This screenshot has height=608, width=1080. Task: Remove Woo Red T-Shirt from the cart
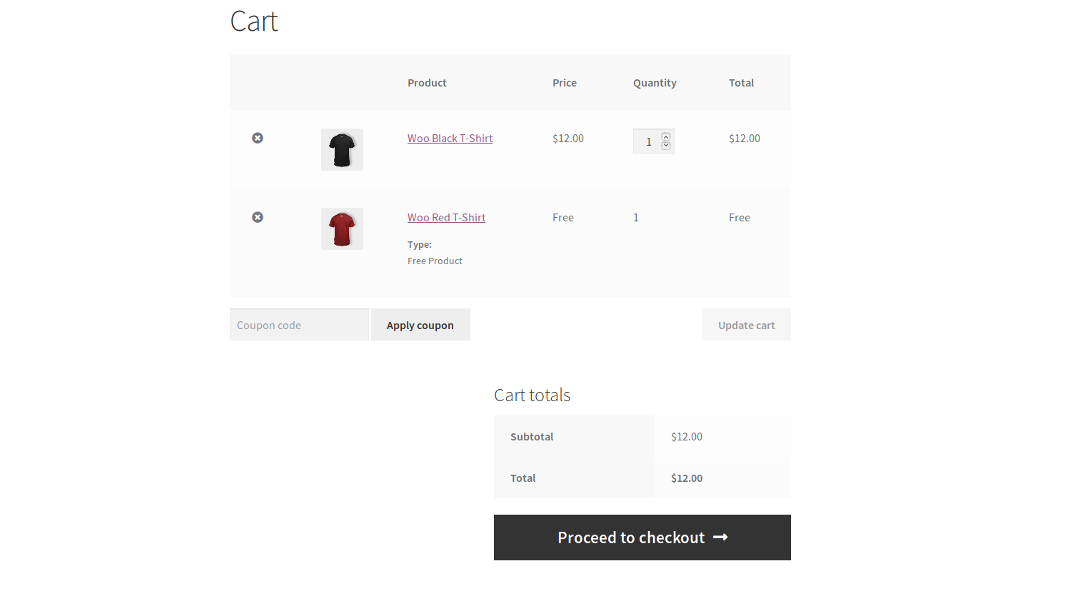point(257,217)
